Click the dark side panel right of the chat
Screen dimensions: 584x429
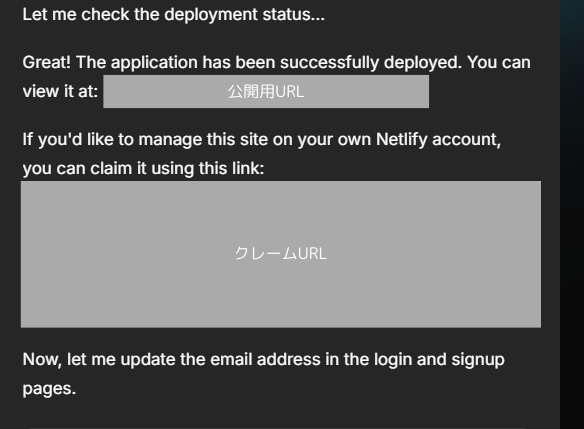572,214
